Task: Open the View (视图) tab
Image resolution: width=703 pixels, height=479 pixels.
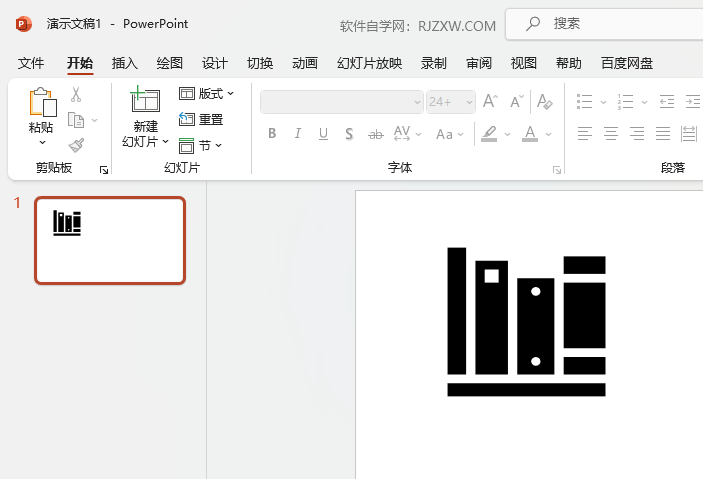Action: 524,63
